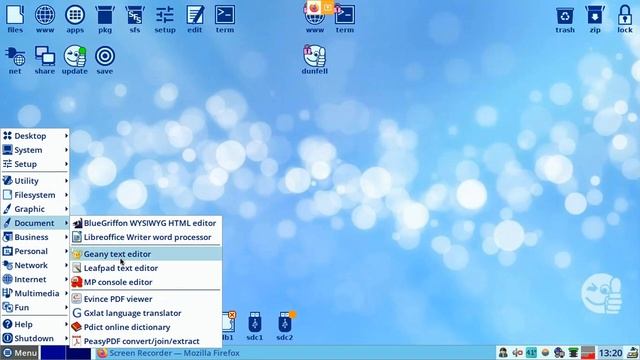Launch Leafpad text editor

[146, 268]
